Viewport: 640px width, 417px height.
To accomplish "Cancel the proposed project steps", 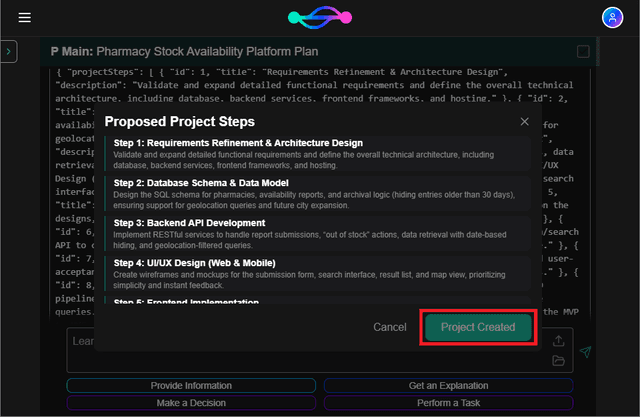I will [x=390, y=327].
